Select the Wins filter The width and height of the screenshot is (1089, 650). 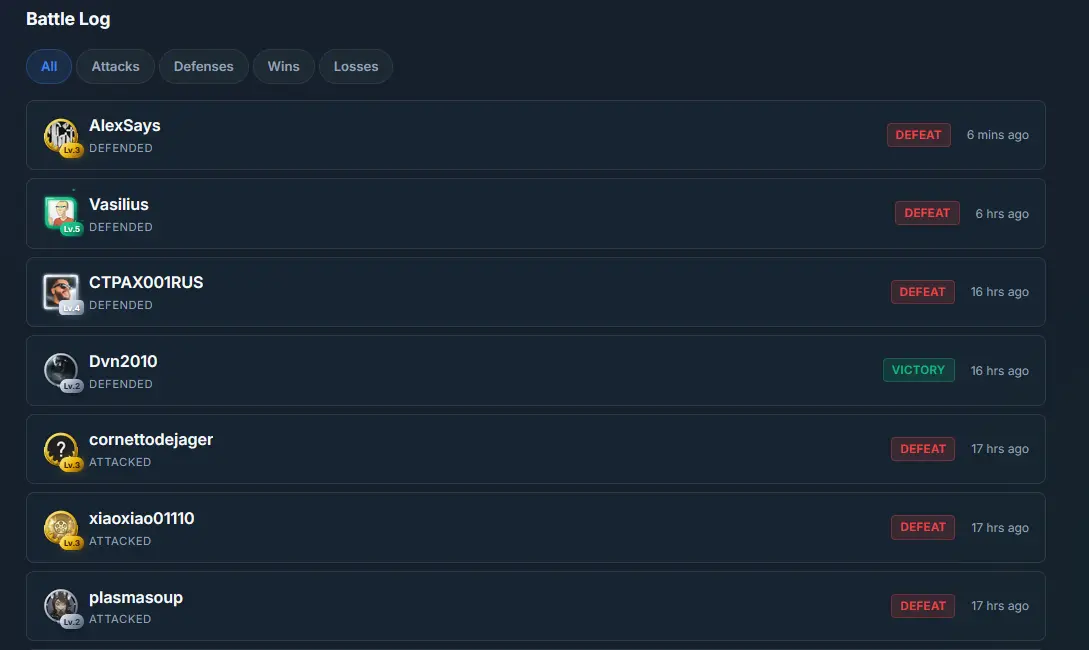pyautogui.click(x=283, y=67)
